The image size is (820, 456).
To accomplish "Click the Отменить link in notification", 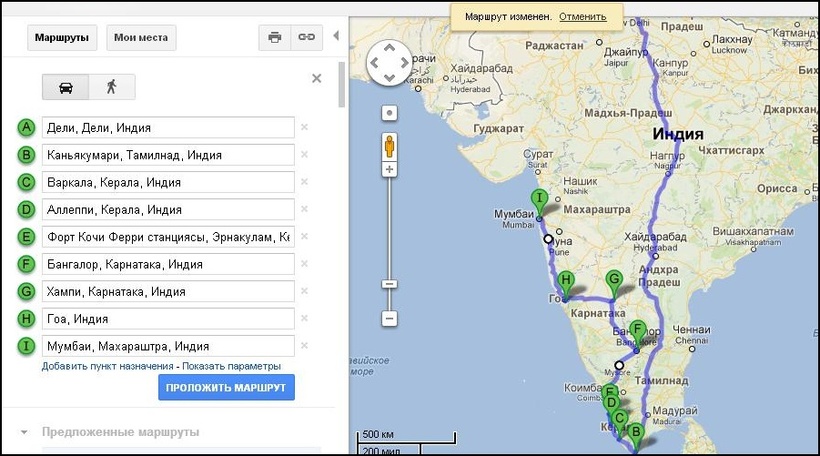I will click(x=583, y=17).
